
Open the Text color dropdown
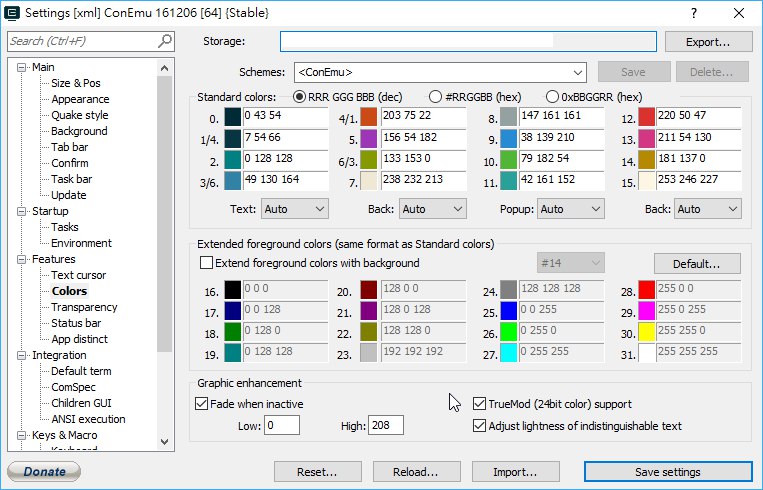[x=295, y=209]
